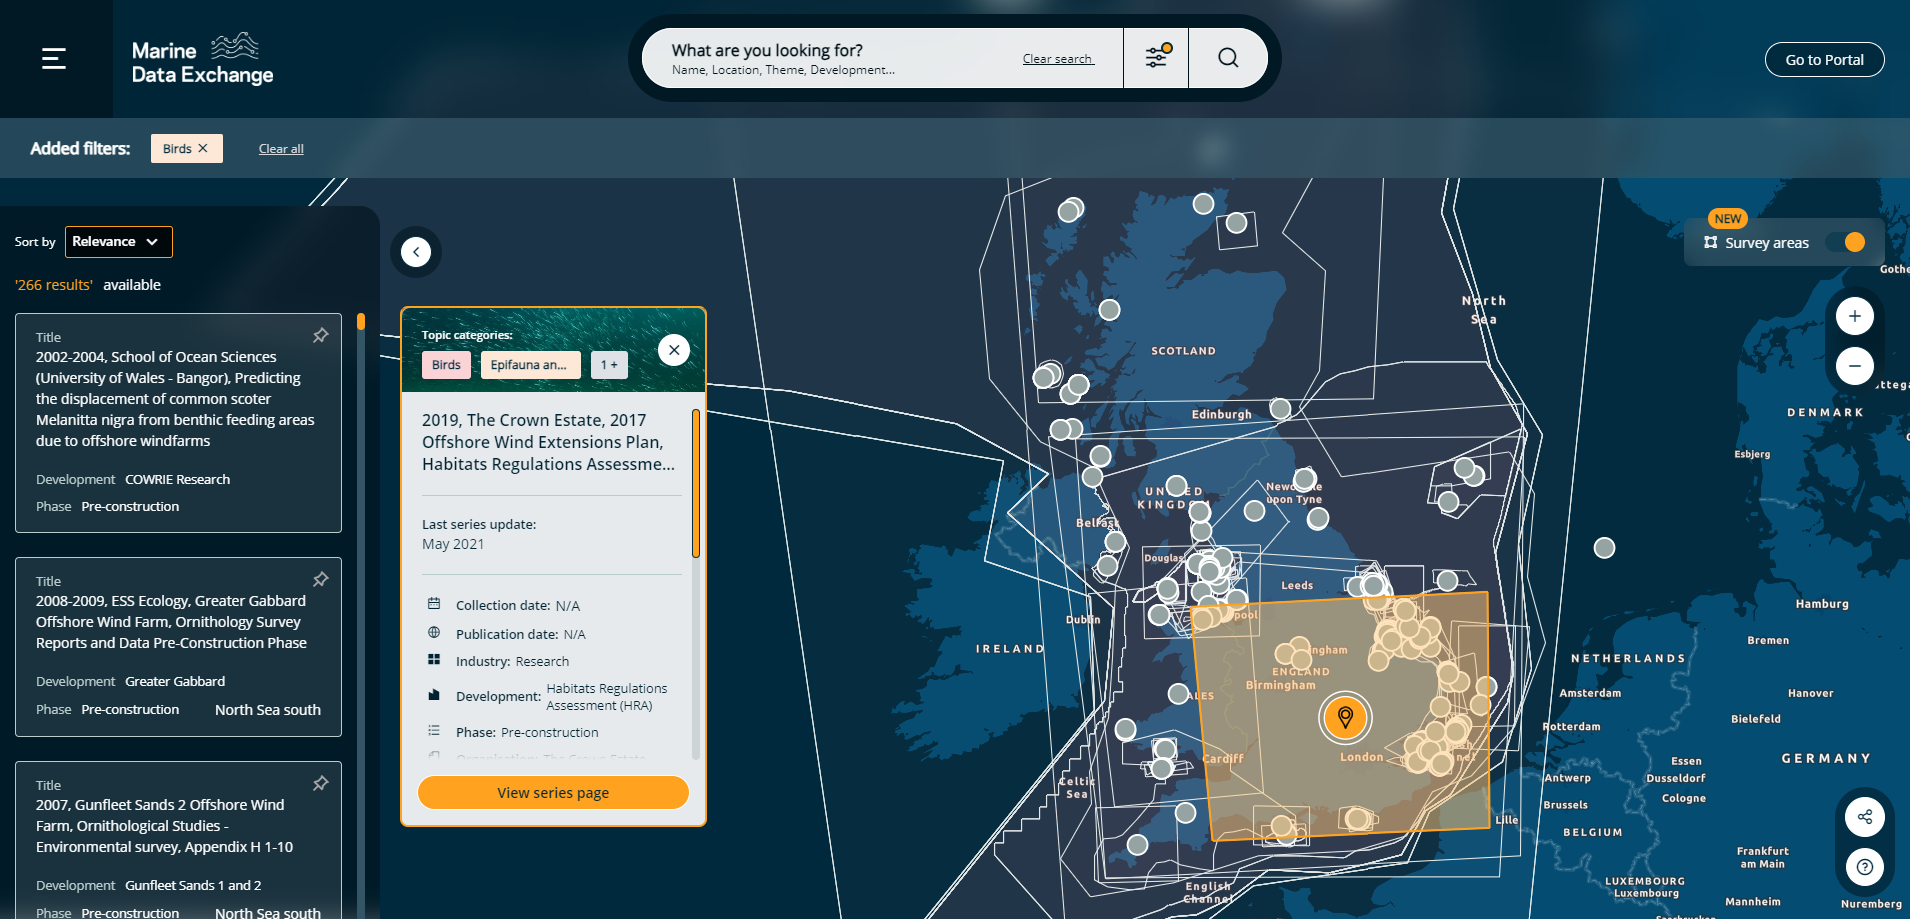1910x919 pixels.
Task: Click the back arrow beside the detail card
Action: (x=415, y=251)
